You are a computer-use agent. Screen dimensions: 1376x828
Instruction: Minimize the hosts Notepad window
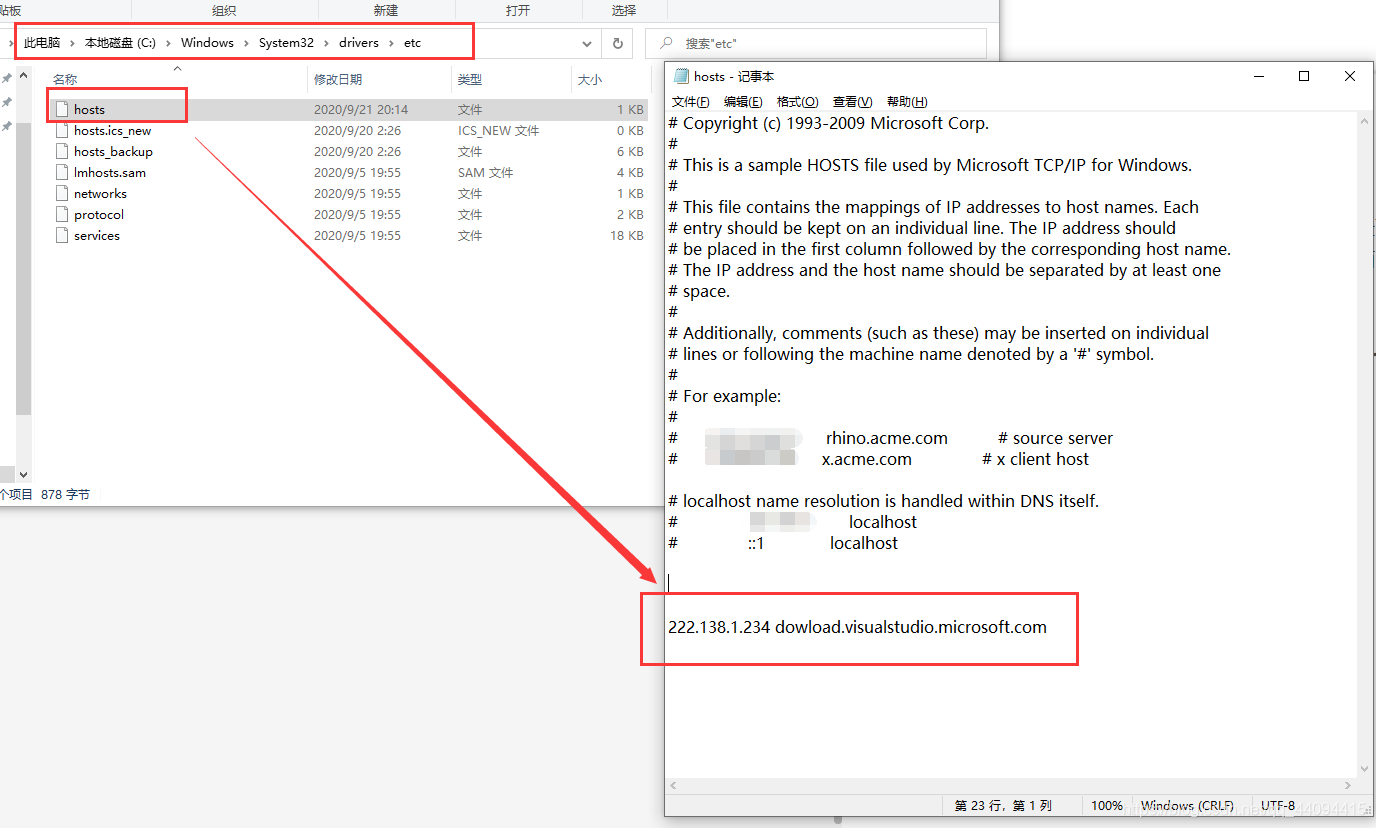1258,76
